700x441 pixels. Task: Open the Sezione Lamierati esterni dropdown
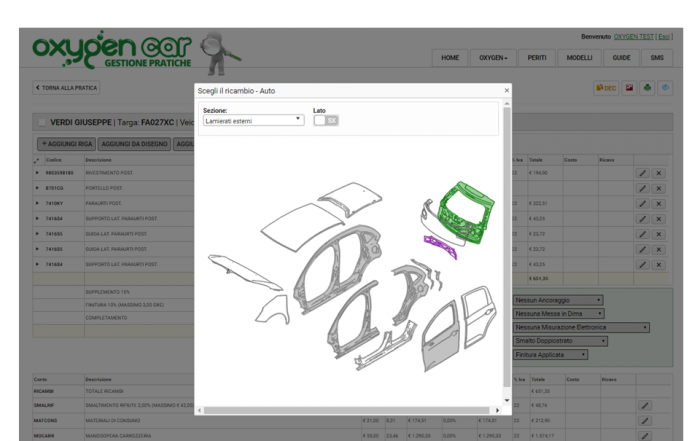click(254, 121)
